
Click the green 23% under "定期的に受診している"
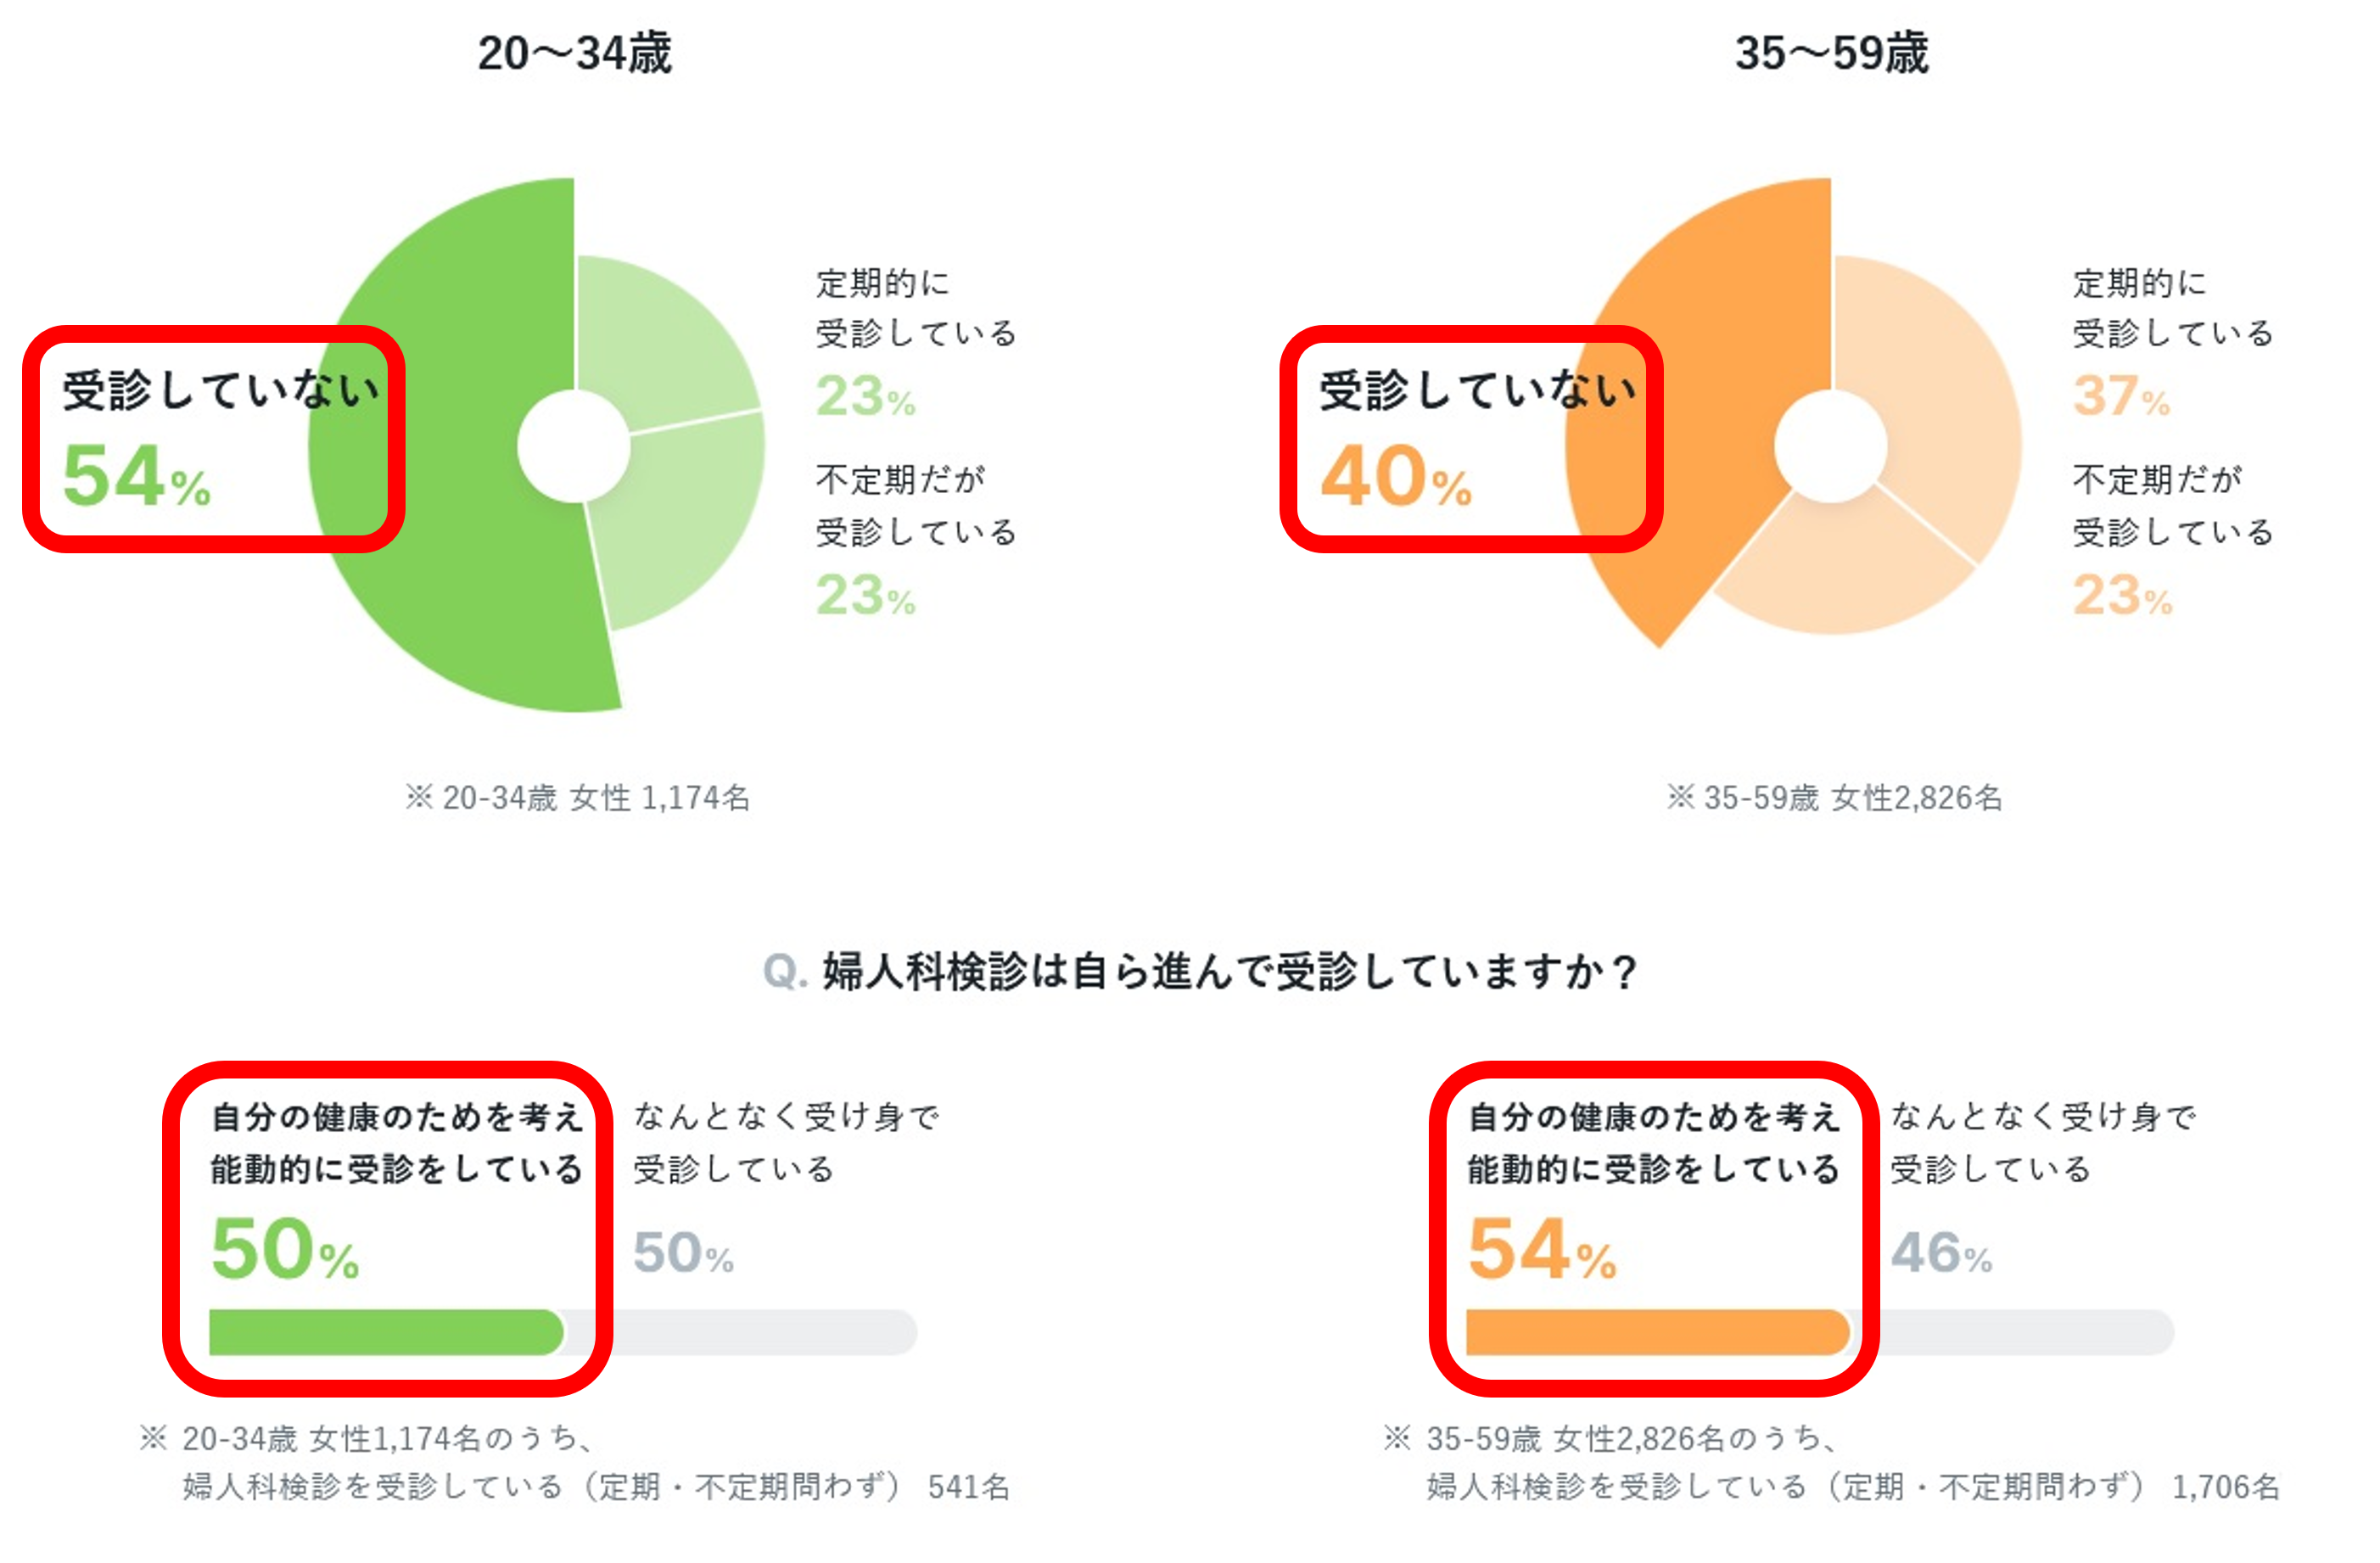[865, 397]
